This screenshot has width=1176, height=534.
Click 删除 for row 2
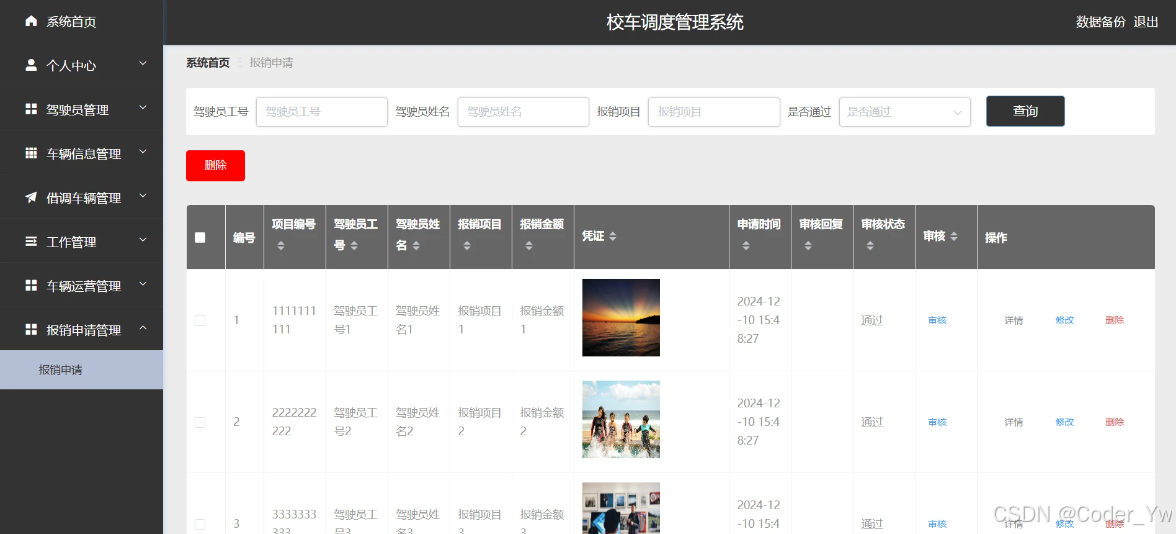pyautogui.click(x=1114, y=422)
